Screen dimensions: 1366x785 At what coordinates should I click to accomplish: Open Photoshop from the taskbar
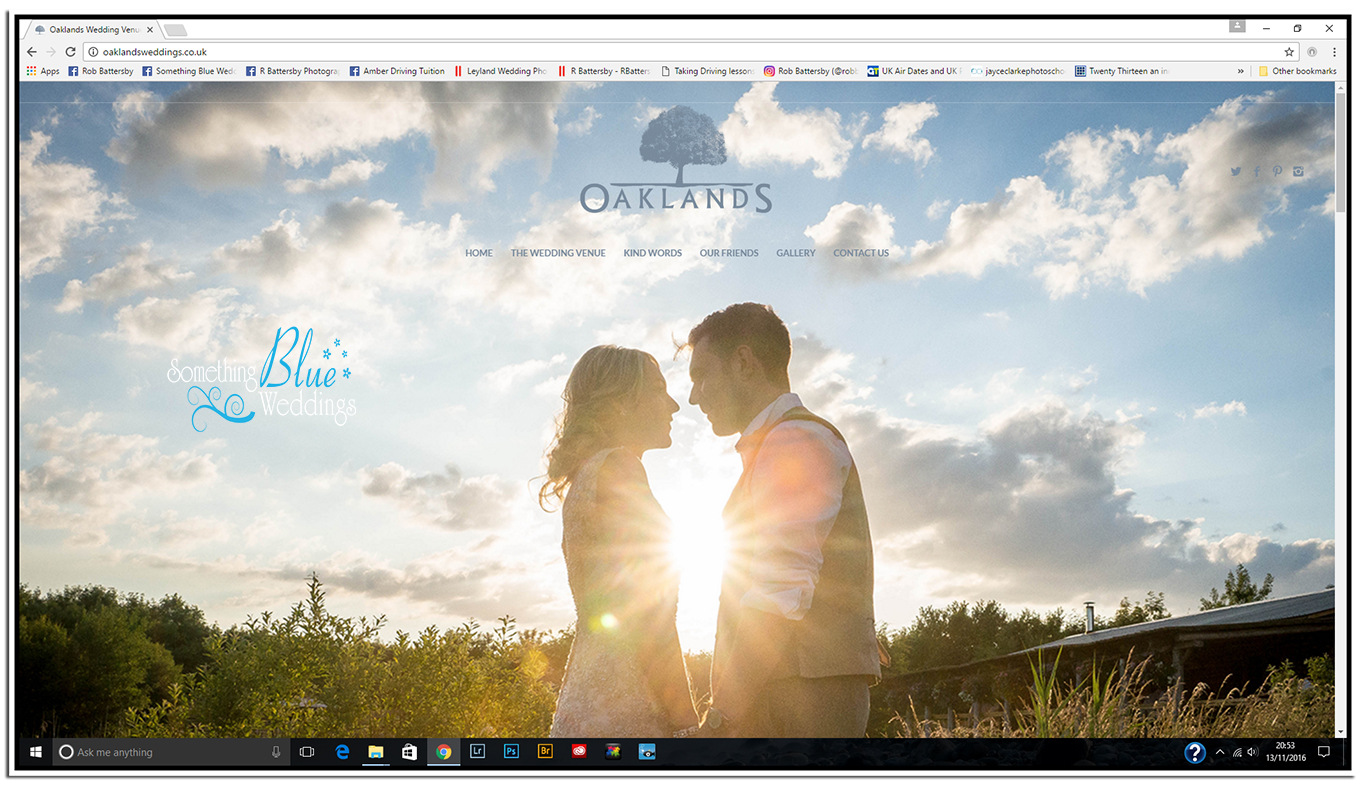tap(511, 752)
